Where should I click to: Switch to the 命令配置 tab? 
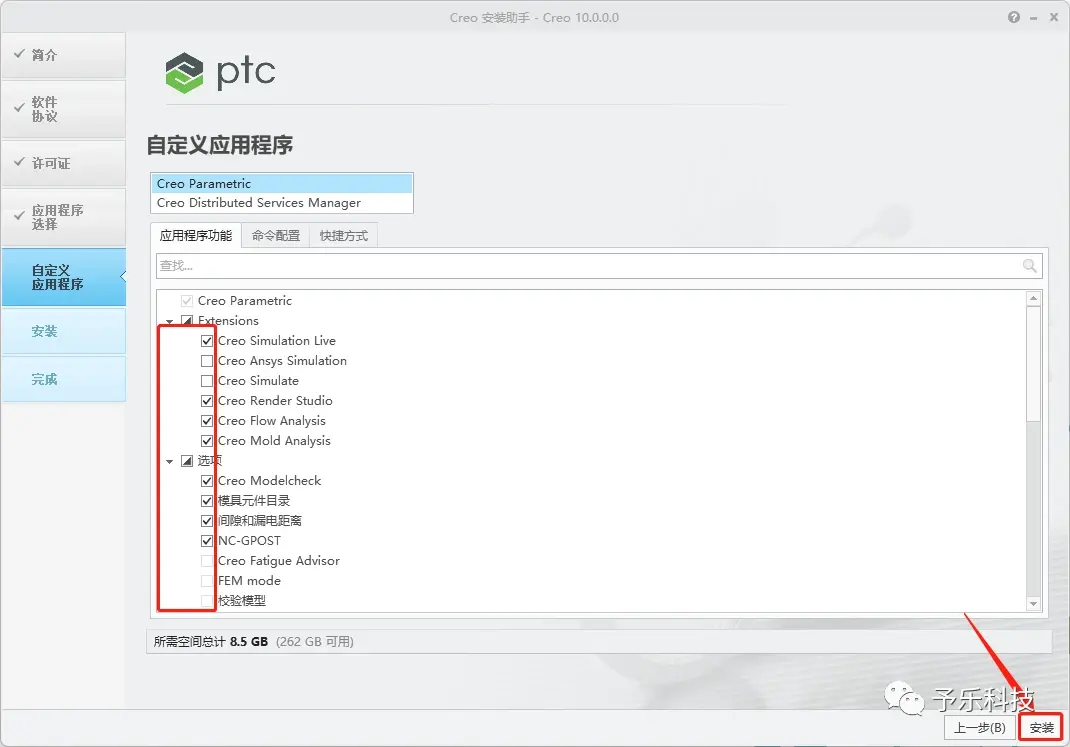point(276,236)
